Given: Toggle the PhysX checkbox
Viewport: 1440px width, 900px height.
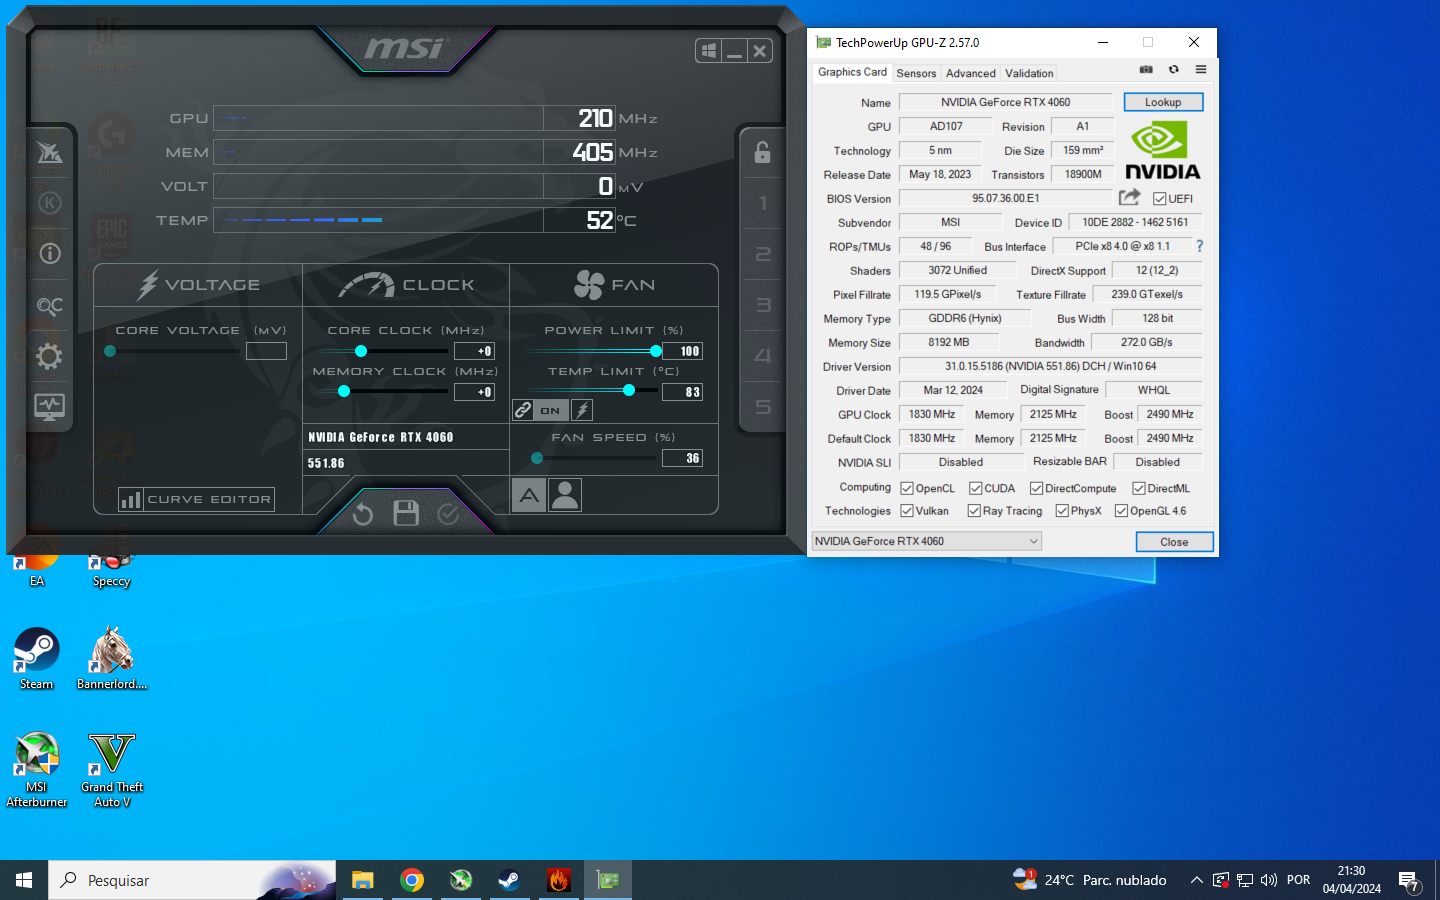Looking at the screenshot, I should click(1062, 511).
